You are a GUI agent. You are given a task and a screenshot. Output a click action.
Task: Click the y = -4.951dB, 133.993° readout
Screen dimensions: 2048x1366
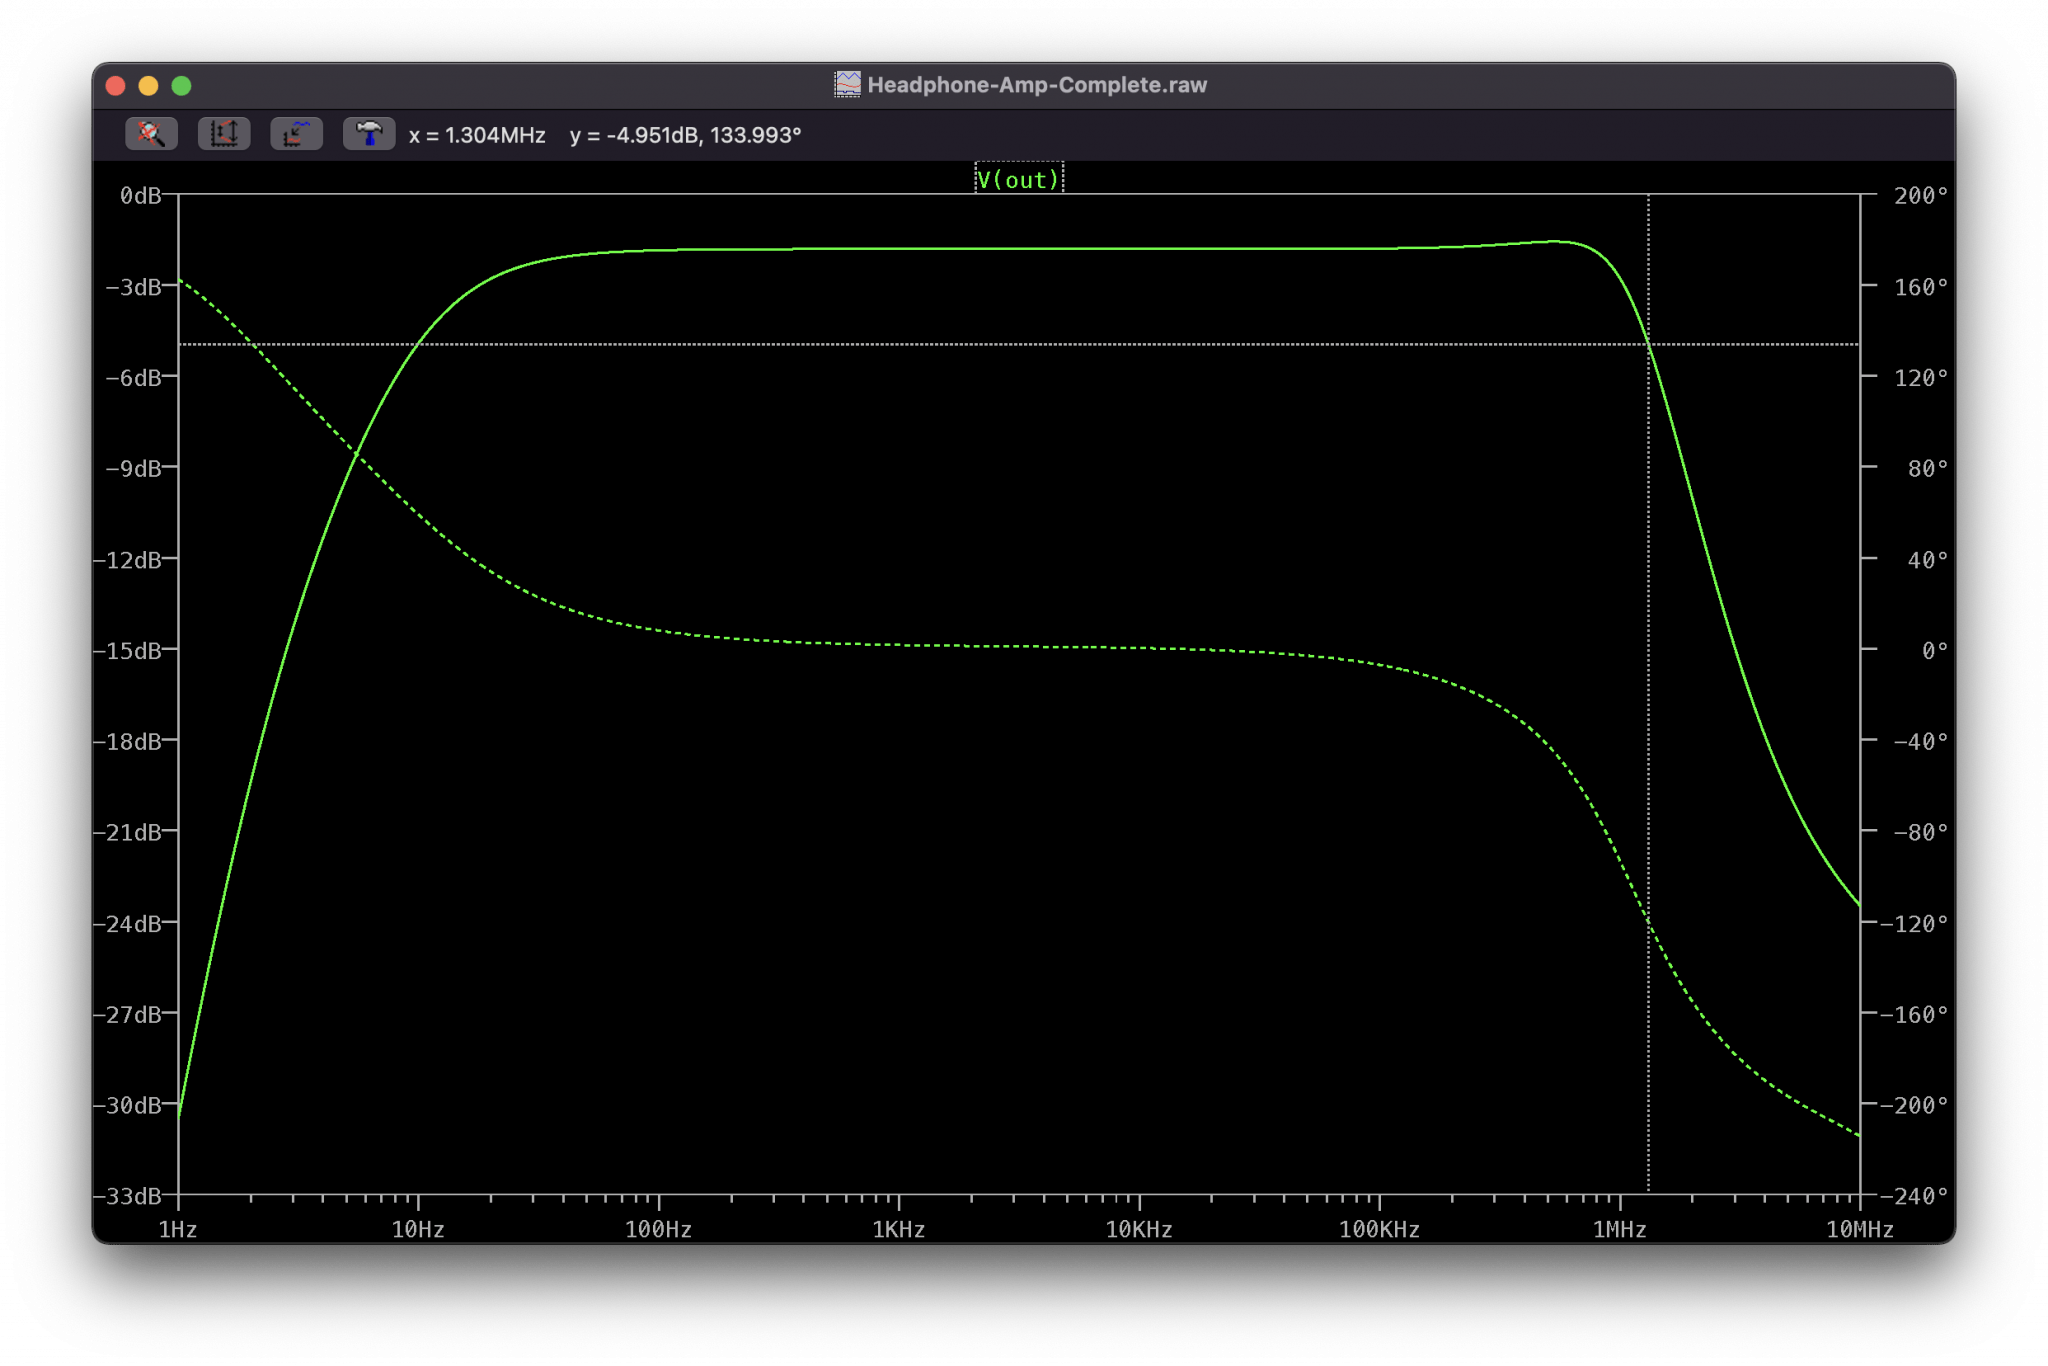click(x=685, y=135)
